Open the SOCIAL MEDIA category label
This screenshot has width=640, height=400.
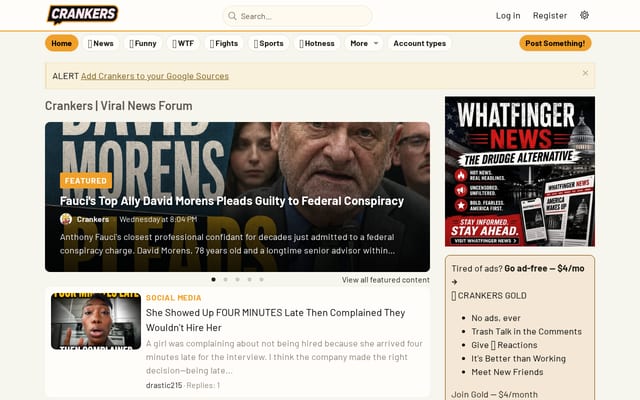173,298
